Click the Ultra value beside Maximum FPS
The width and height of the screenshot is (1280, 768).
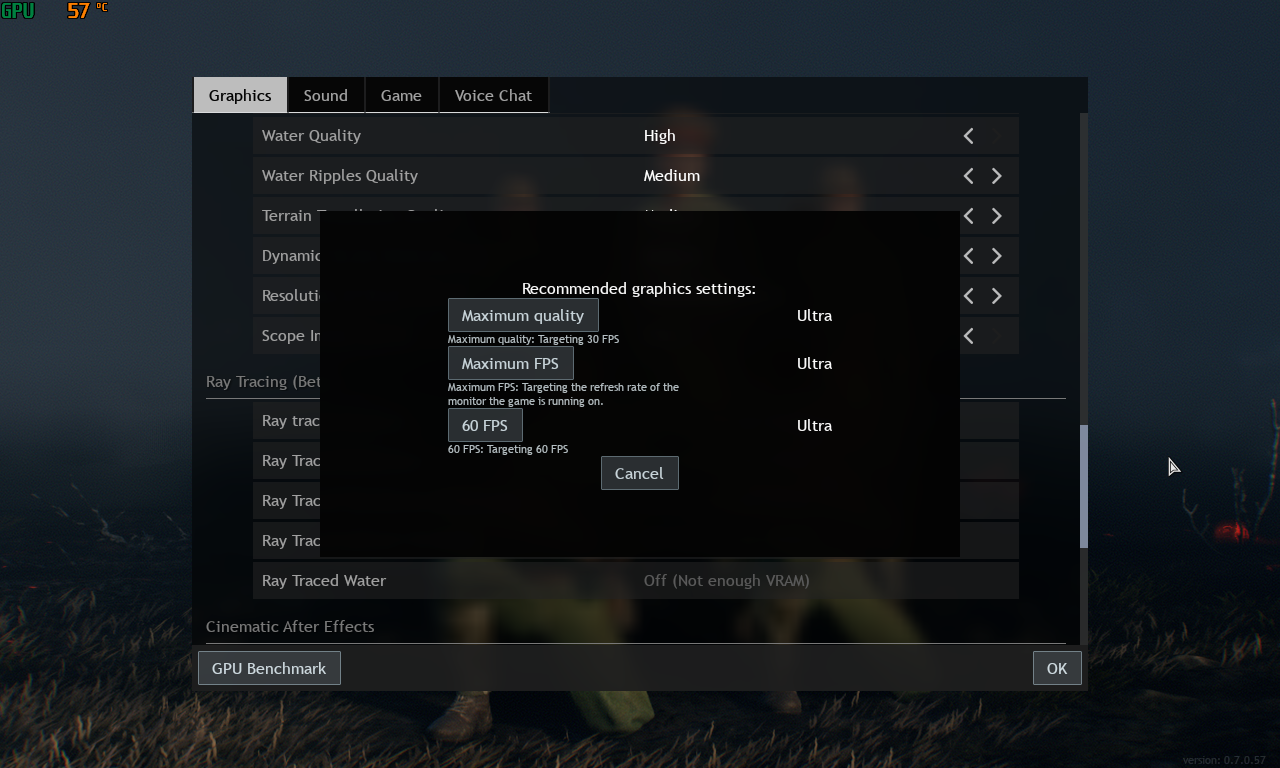(814, 363)
